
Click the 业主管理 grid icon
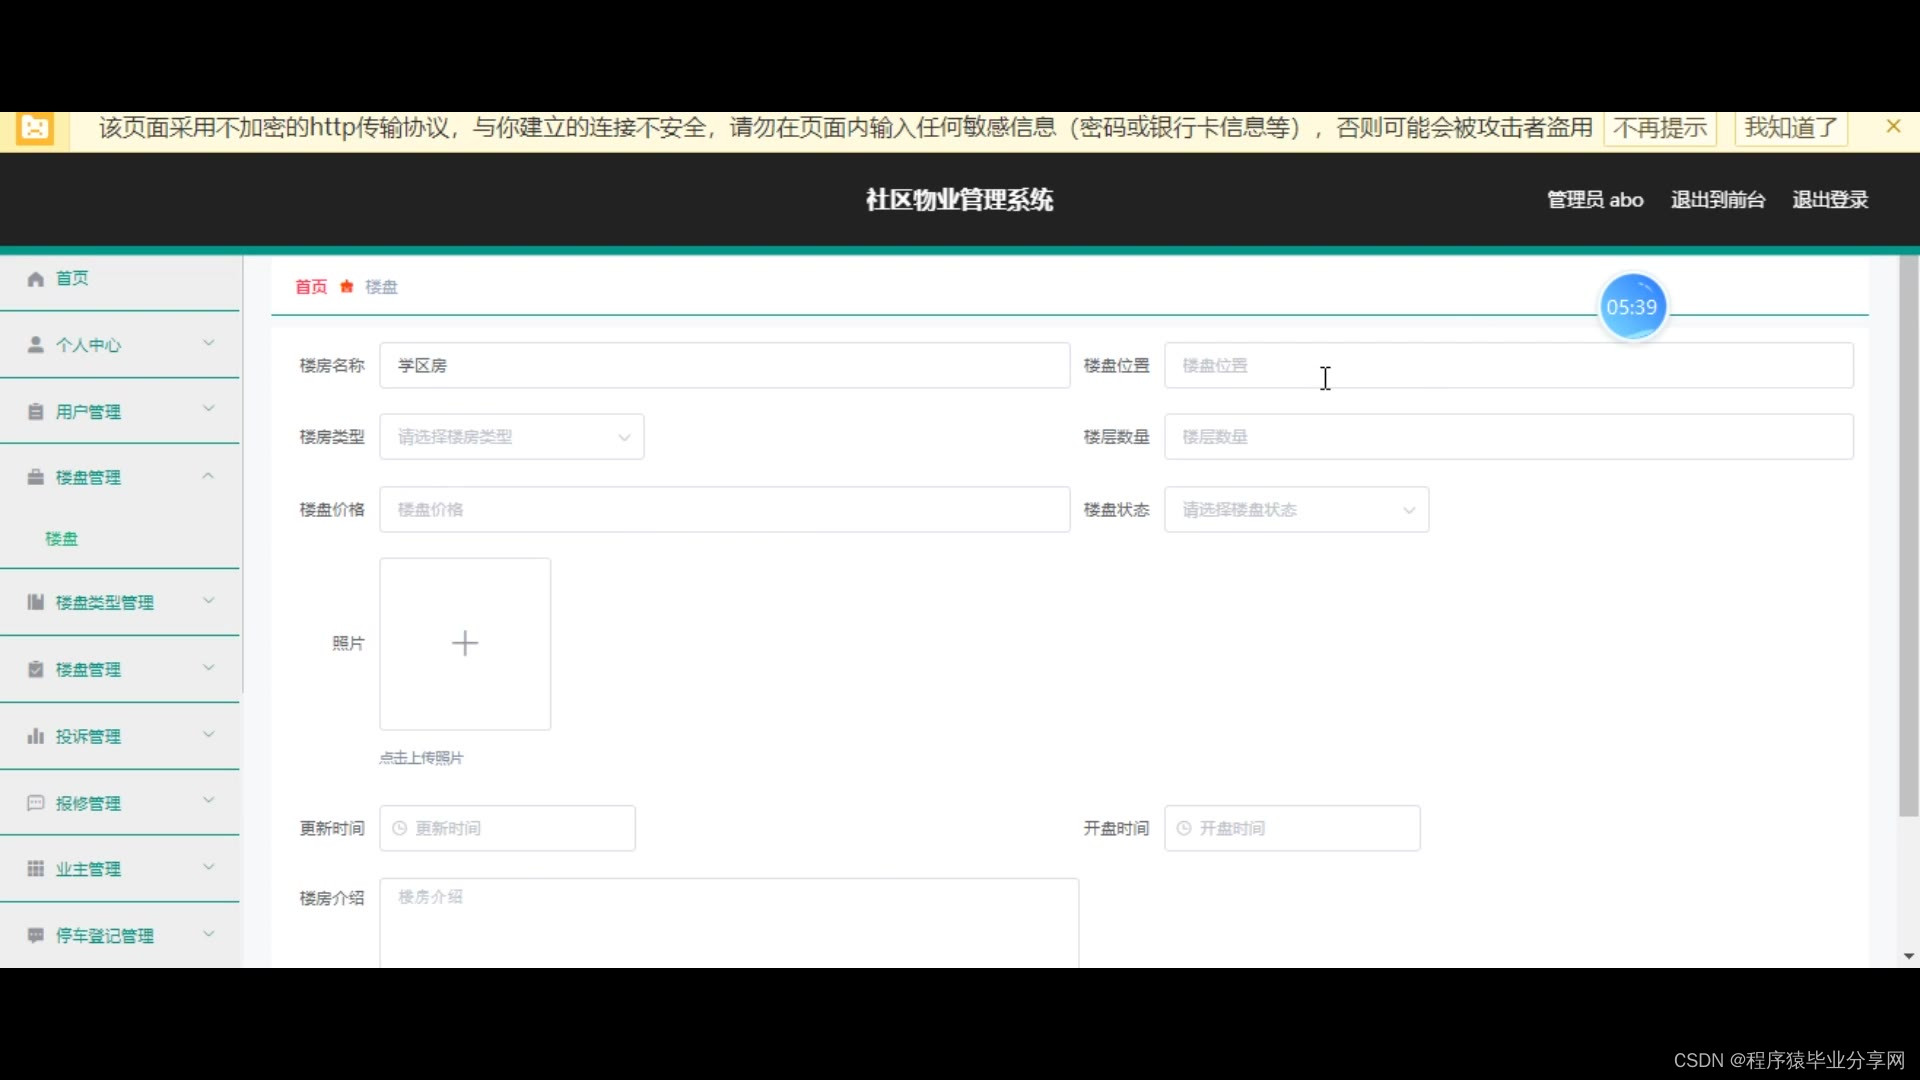[x=36, y=869]
